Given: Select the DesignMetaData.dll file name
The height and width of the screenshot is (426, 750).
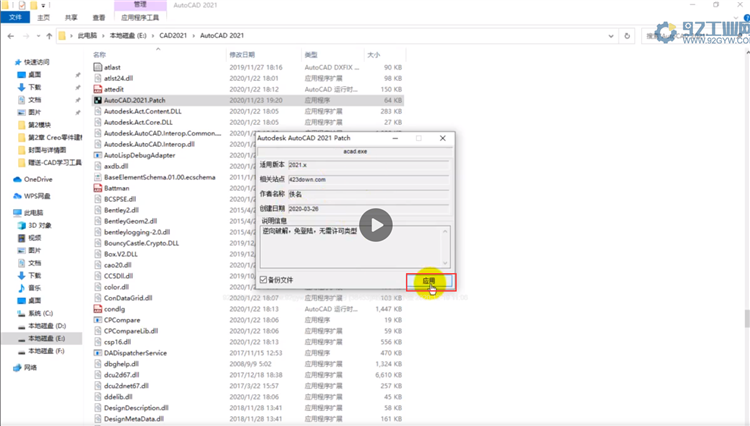Looking at the screenshot, I should pyautogui.click(x=134, y=419).
